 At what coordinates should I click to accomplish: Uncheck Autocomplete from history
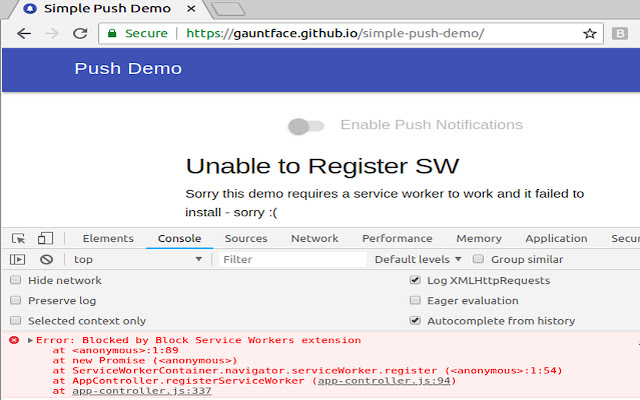(415, 321)
